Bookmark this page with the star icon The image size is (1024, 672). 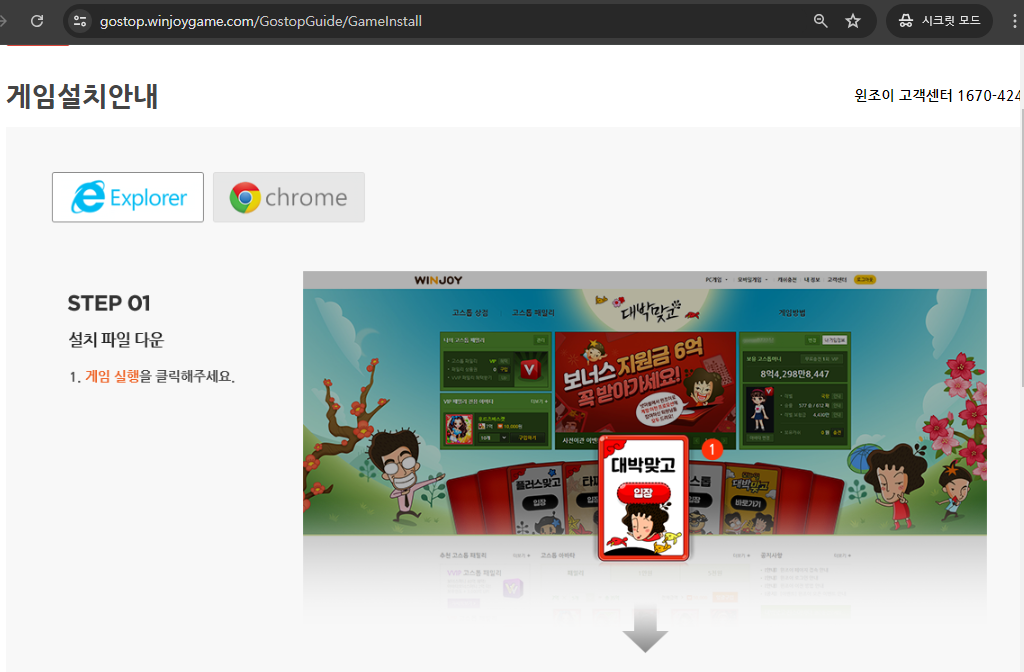(853, 21)
